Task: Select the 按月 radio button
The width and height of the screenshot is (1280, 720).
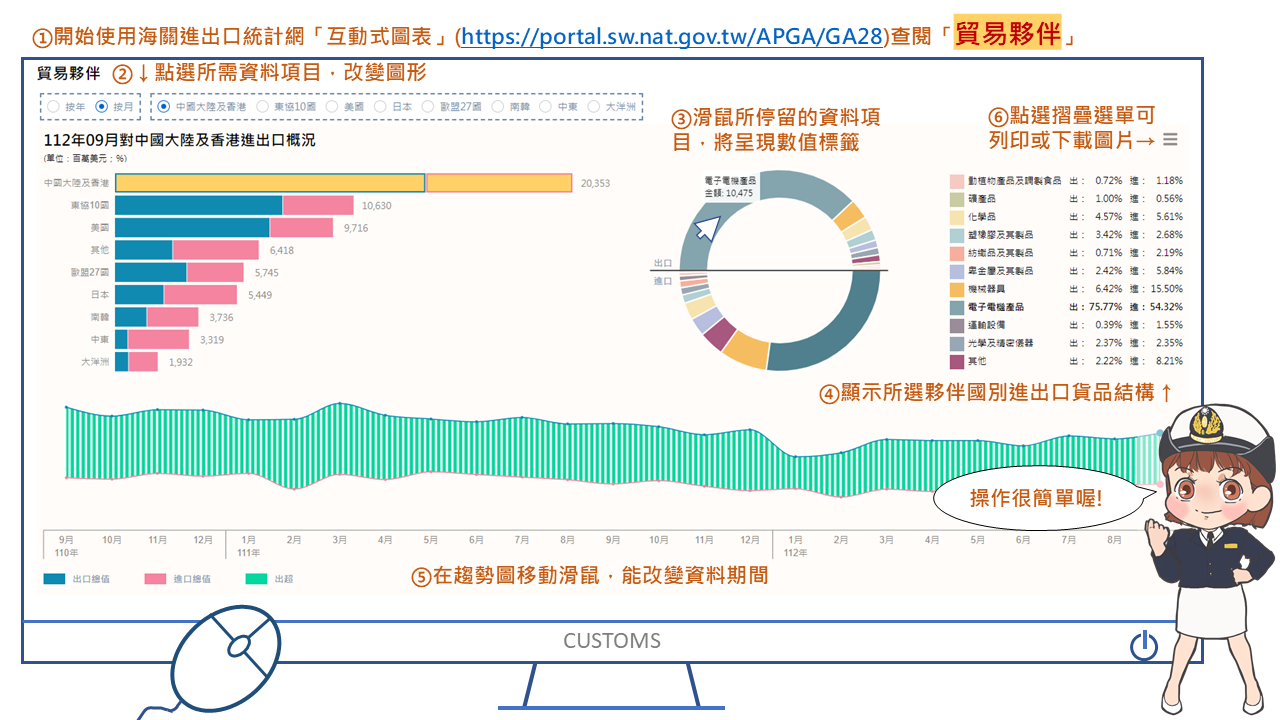Action: (x=101, y=106)
